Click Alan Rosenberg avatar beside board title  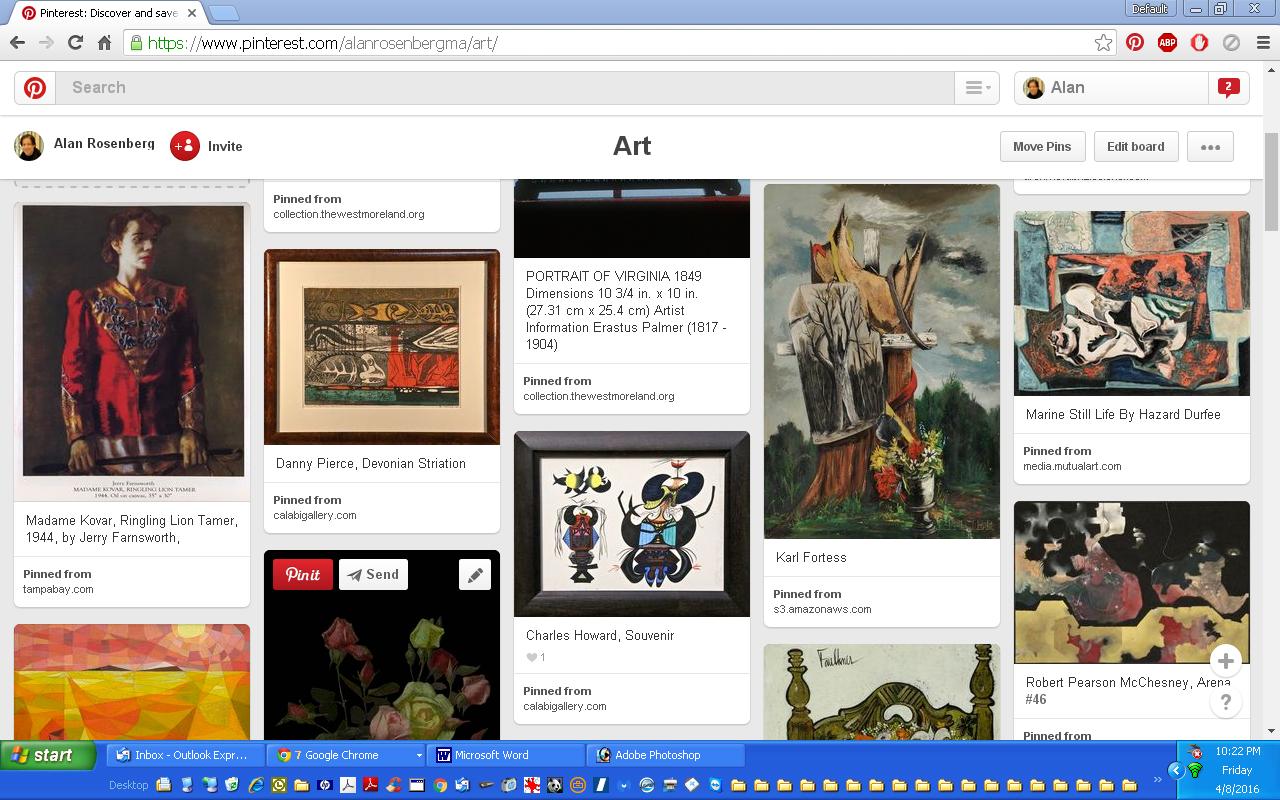coord(29,146)
